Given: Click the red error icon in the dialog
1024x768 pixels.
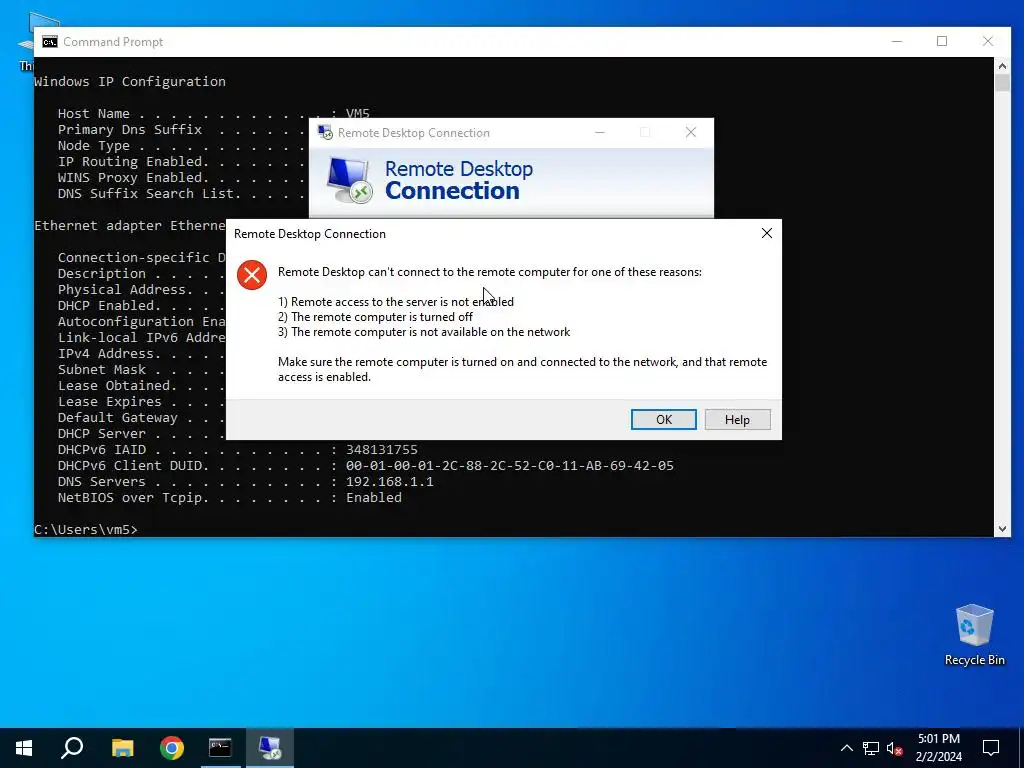Looking at the screenshot, I should [x=251, y=275].
